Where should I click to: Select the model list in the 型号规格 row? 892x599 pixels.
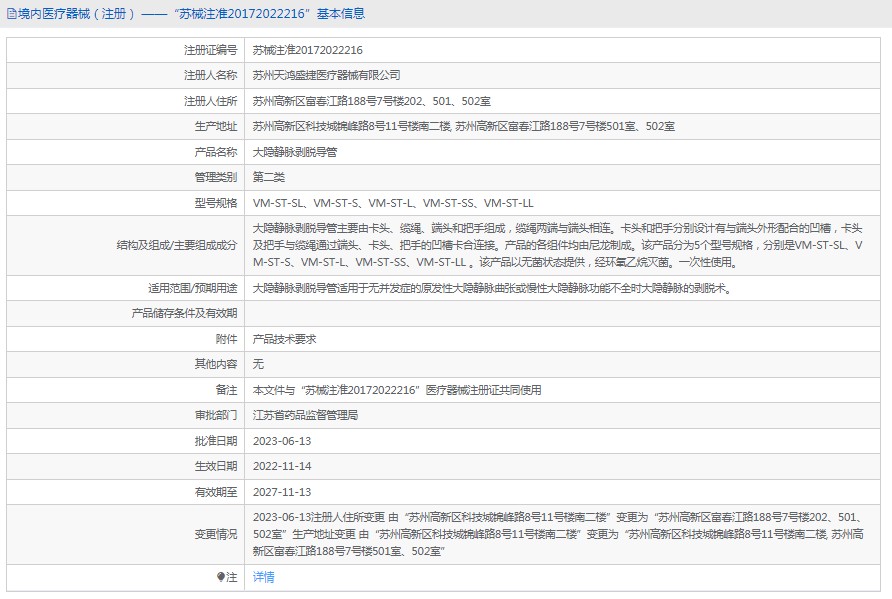pos(393,203)
